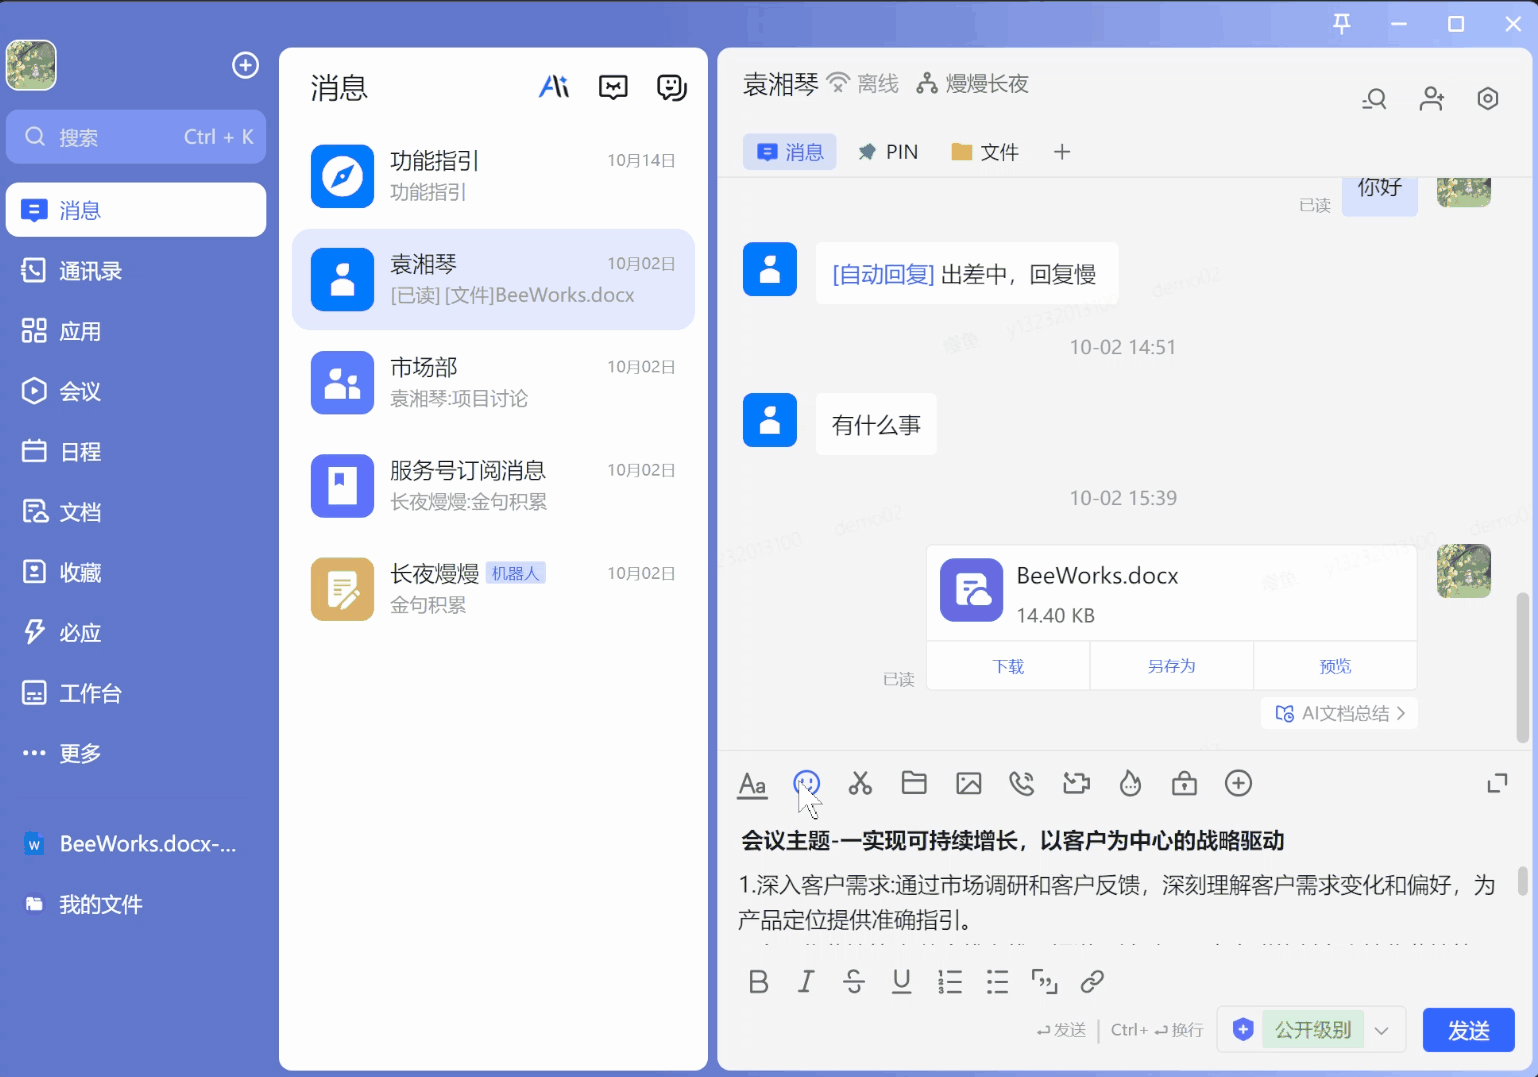
Task: Click the chat history scrollbar
Action: point(1523,667)
